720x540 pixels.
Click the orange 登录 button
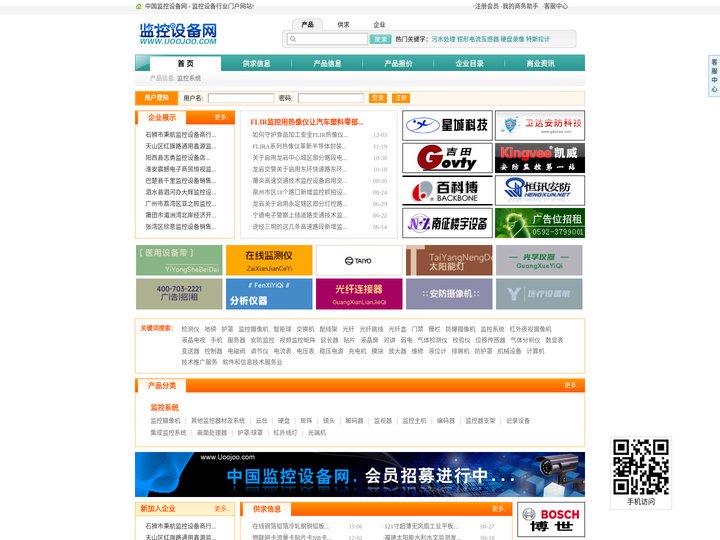pyautogui.click(x=378, y=98)
